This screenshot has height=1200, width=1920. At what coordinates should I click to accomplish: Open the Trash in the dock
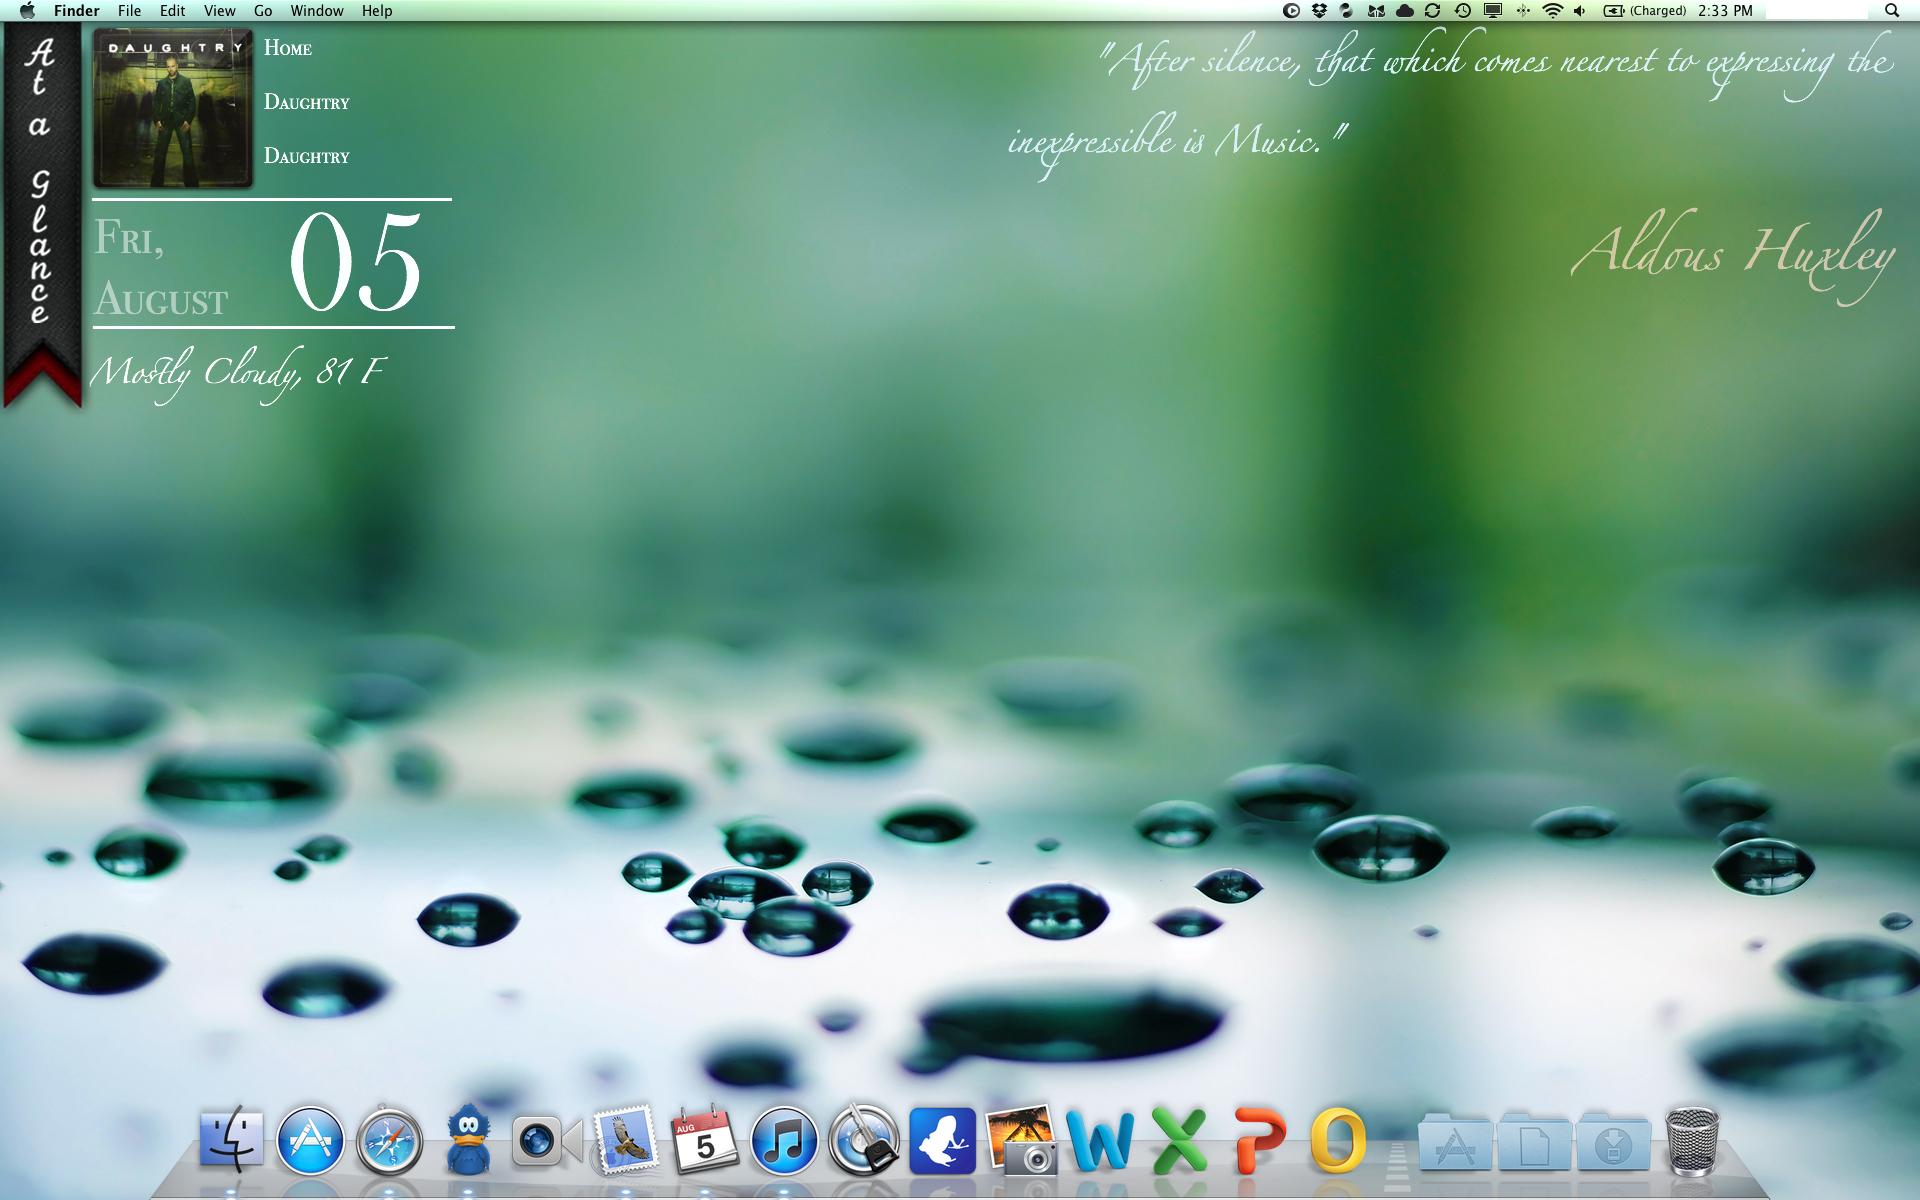(x=1692, y=1141)
